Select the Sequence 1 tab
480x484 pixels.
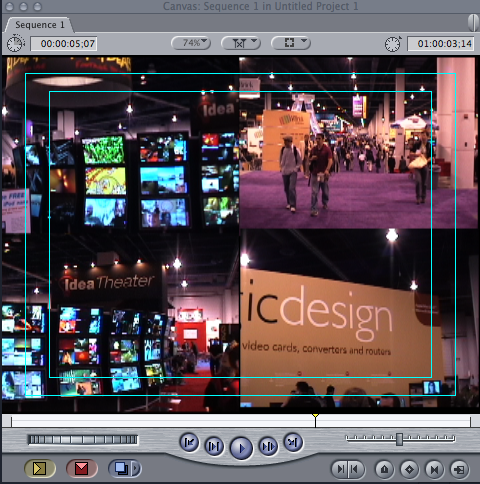(x=39, y=25)
